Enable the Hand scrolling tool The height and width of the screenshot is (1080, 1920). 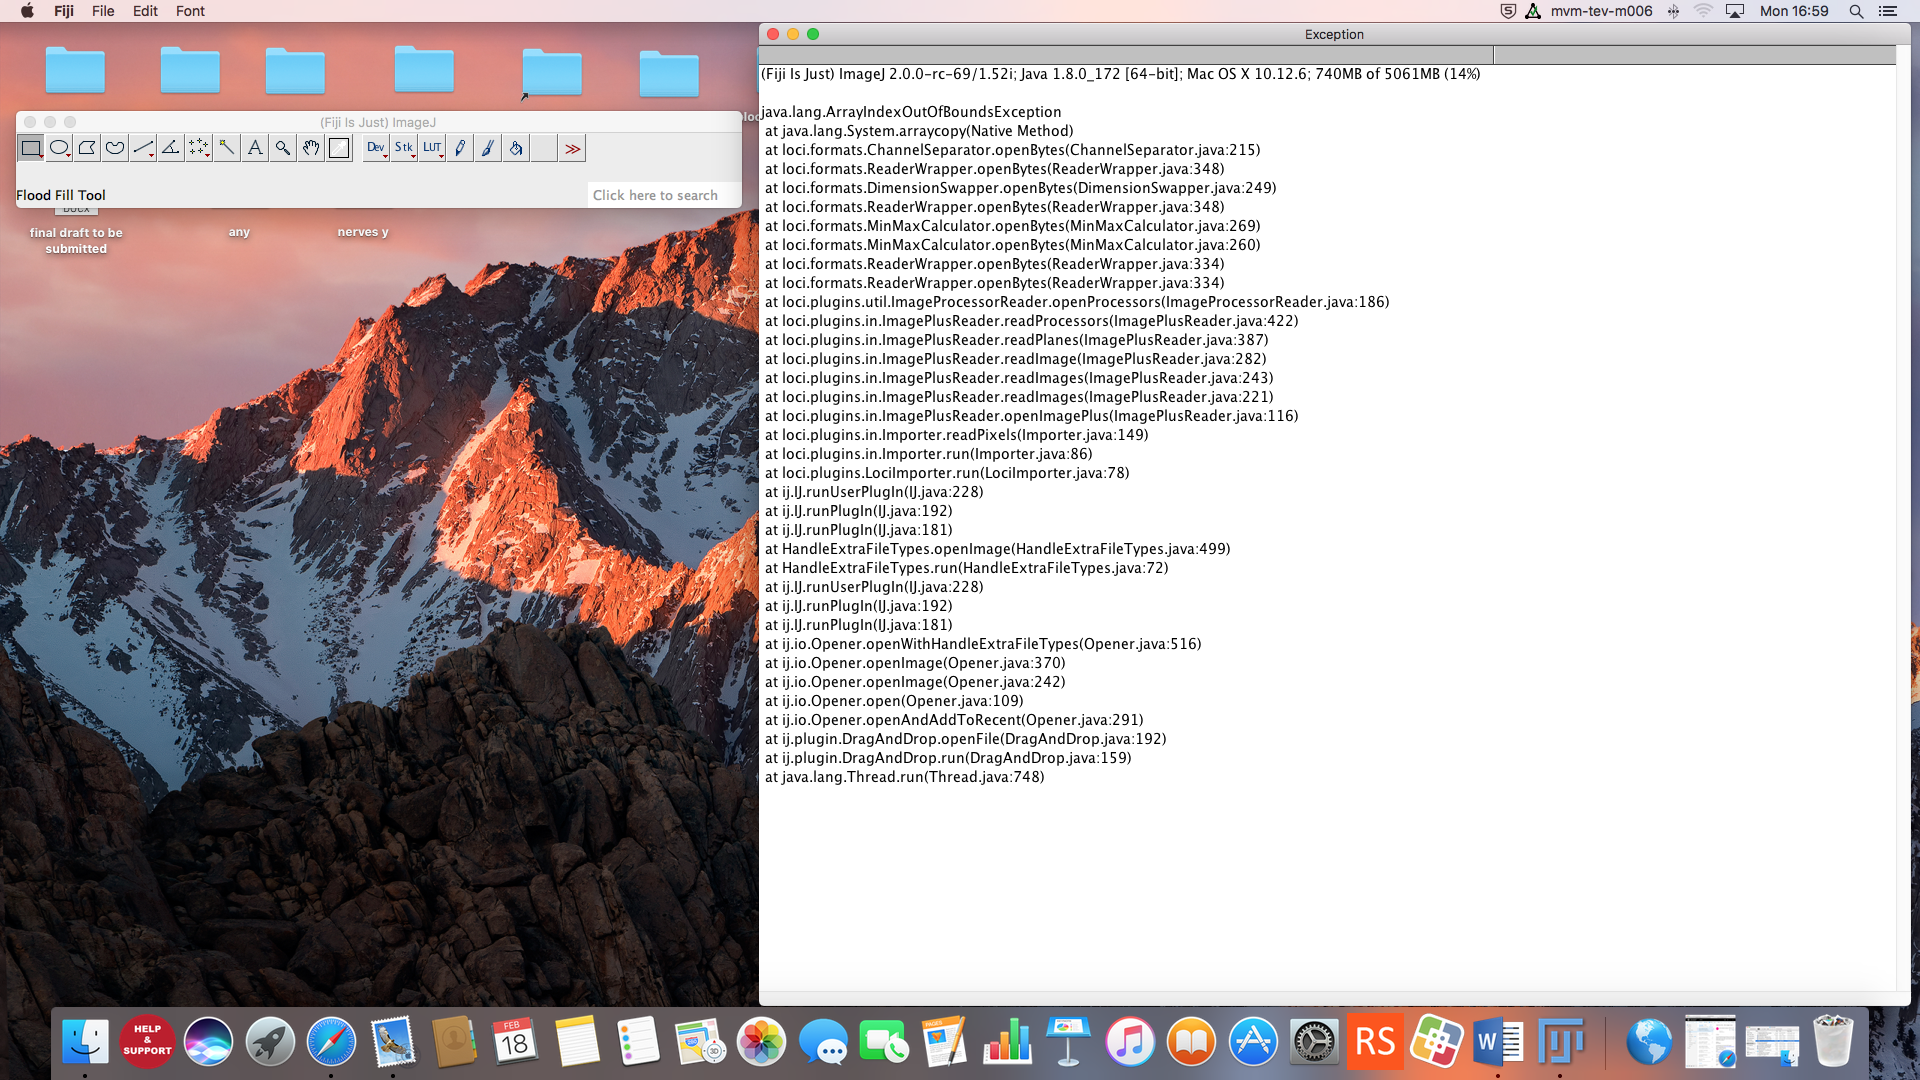pos(311,148)
